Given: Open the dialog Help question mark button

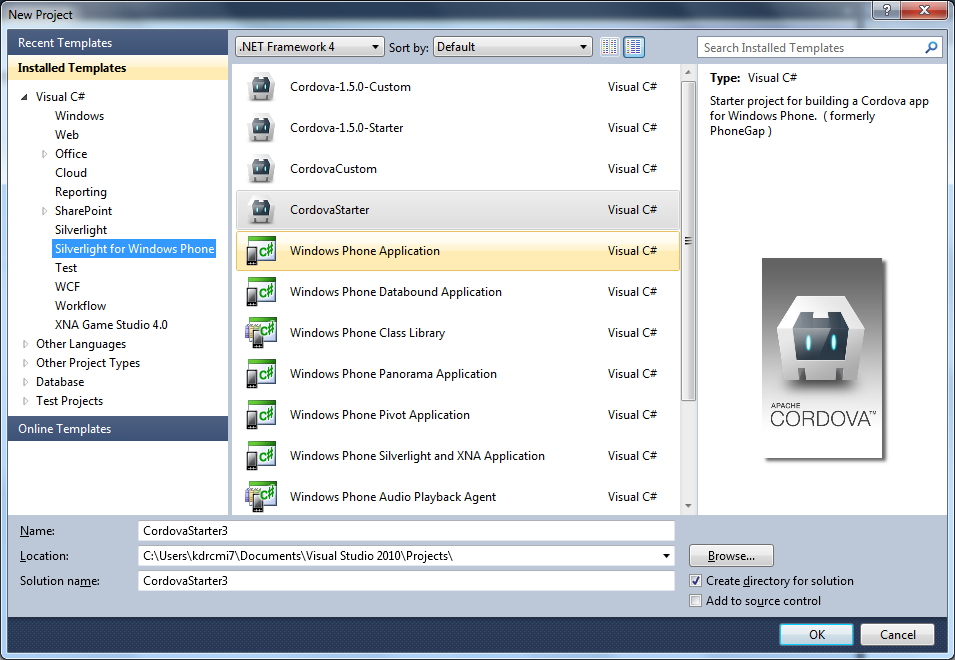Looking at the screenshot, I should tap(886, 10).
